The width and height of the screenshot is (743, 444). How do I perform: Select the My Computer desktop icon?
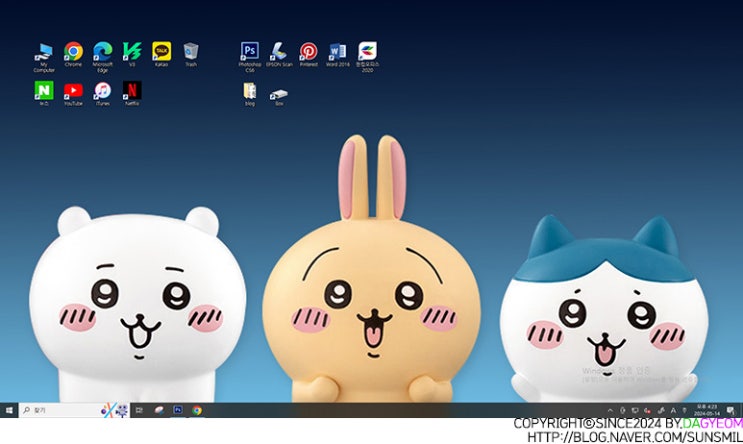(44, 57)
